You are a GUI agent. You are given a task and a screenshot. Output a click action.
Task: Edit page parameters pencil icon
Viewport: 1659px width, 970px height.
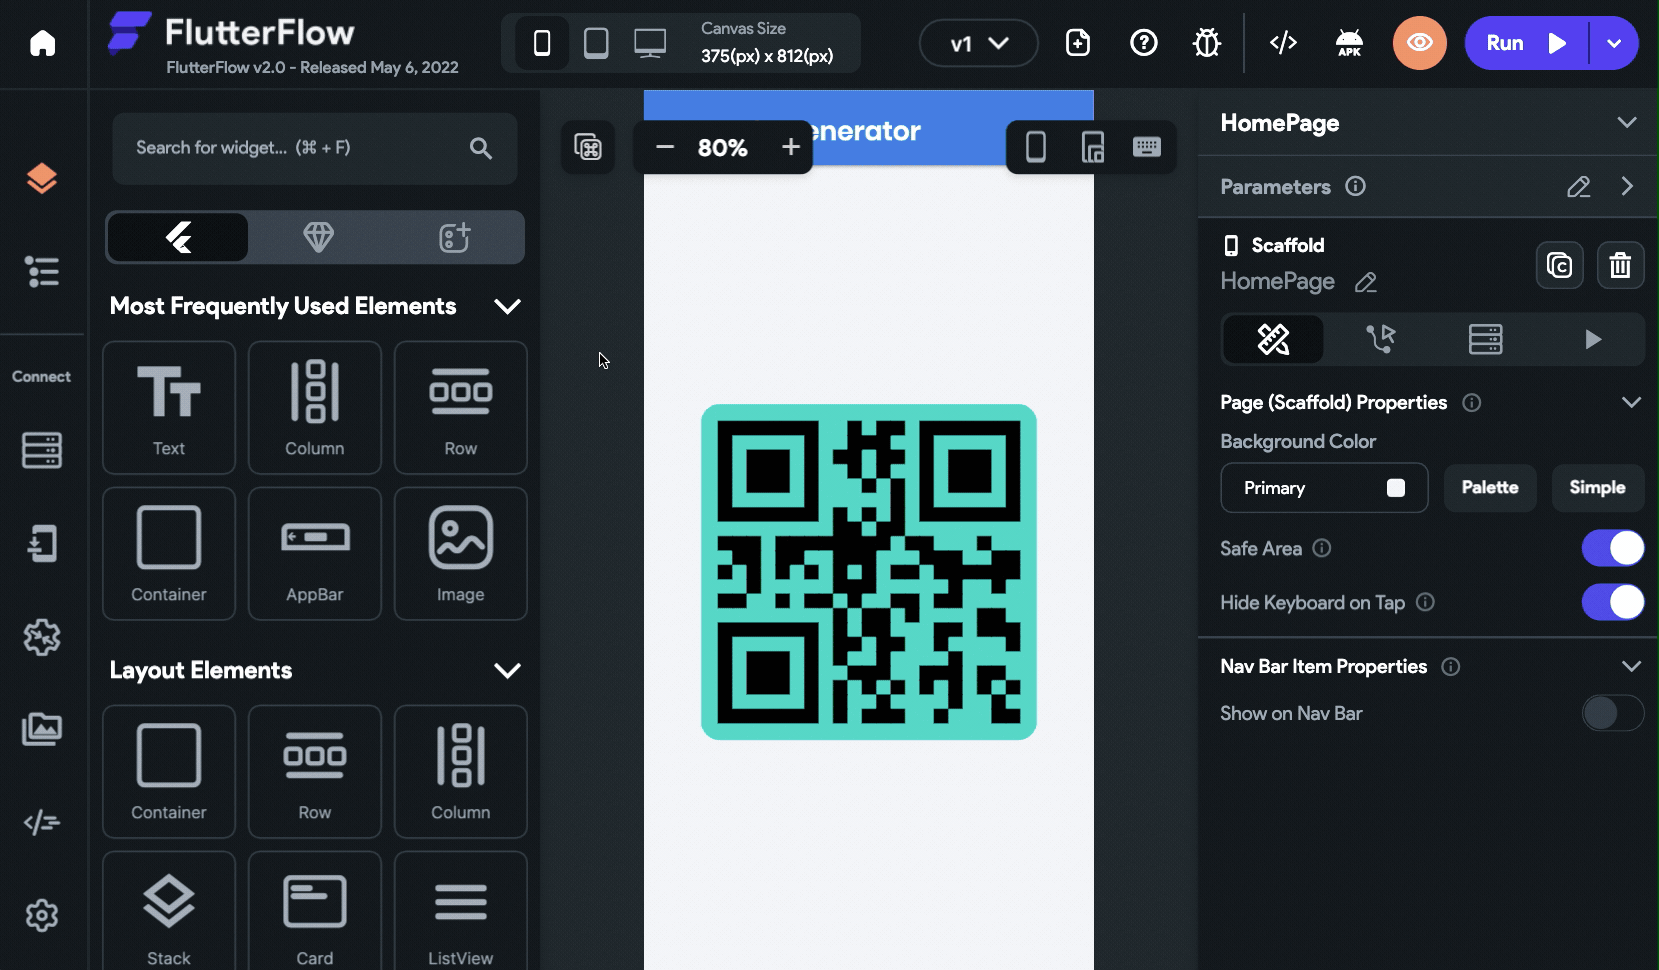(1579, 187)
